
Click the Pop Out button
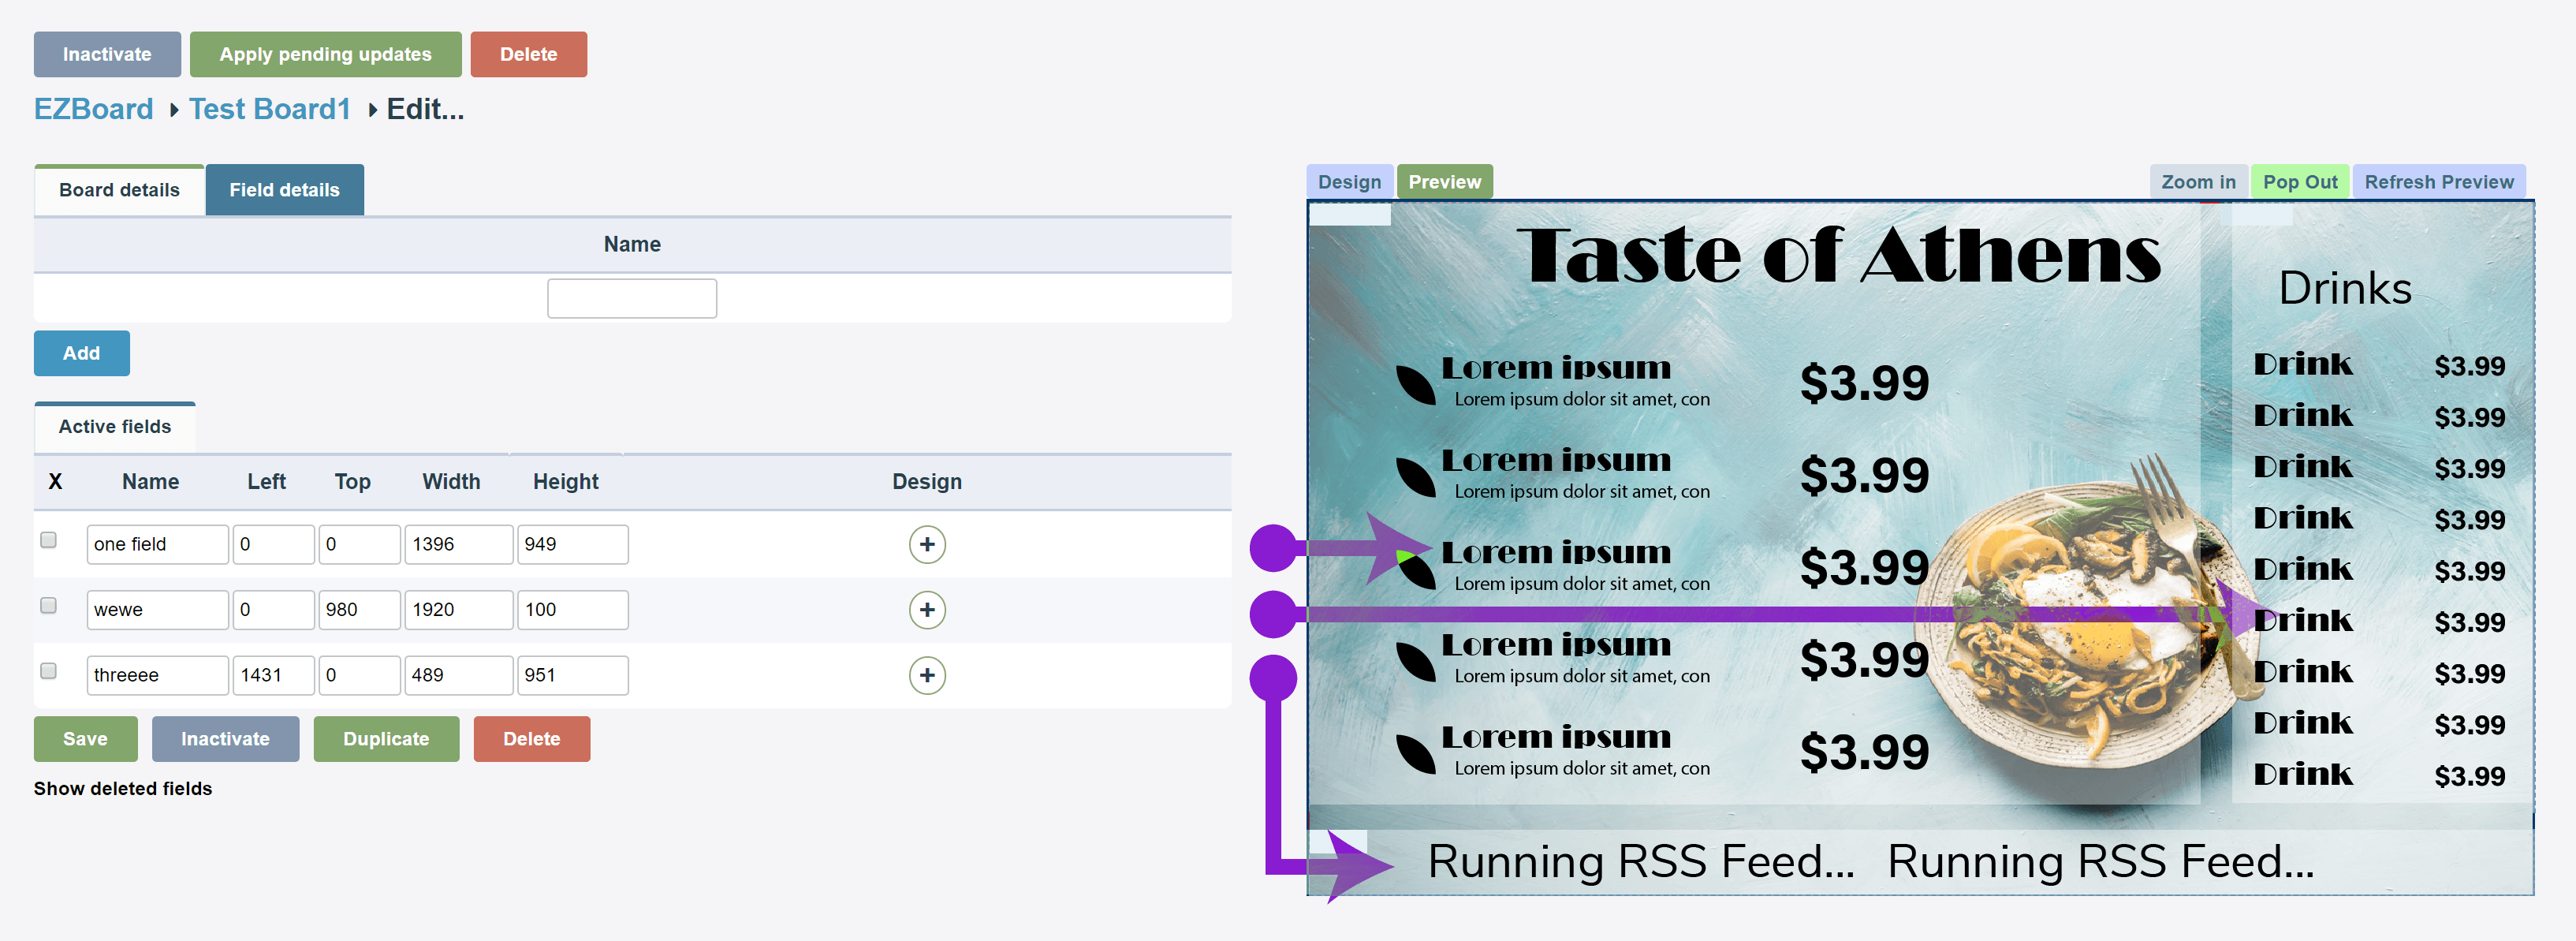(2300, 182)
